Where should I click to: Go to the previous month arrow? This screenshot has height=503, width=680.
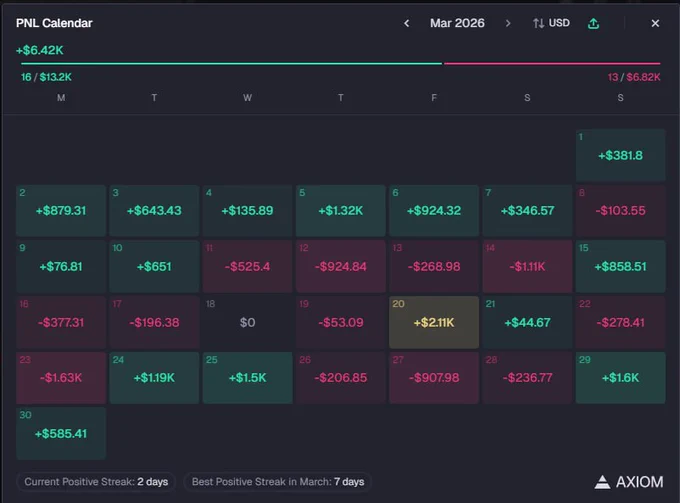tap(406, 23)
